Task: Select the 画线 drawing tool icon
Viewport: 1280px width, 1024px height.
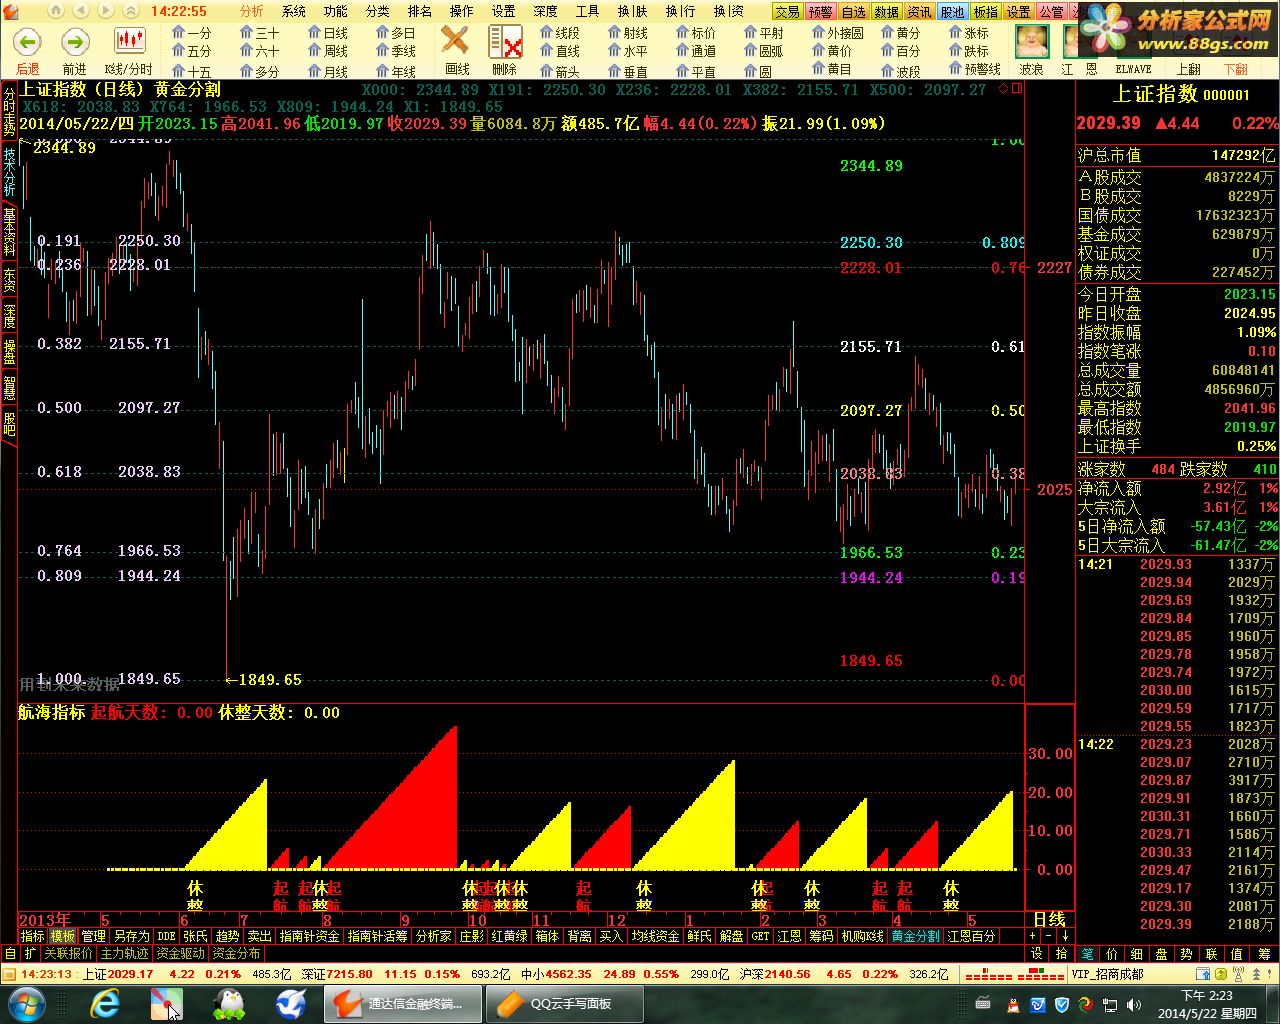Action: tap(456, 42)
